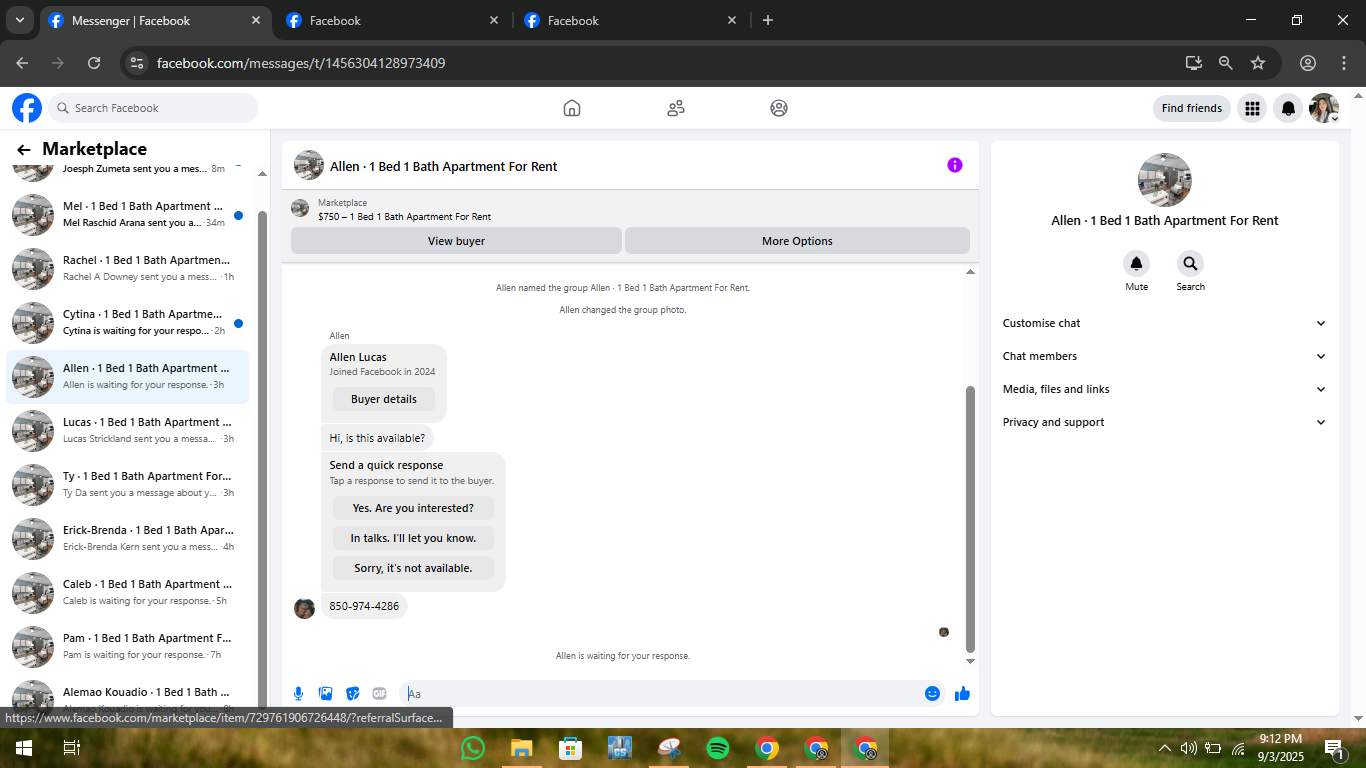Open the Lucas conversation in the list
The image size is (1366, 768).
coord(128,430)
